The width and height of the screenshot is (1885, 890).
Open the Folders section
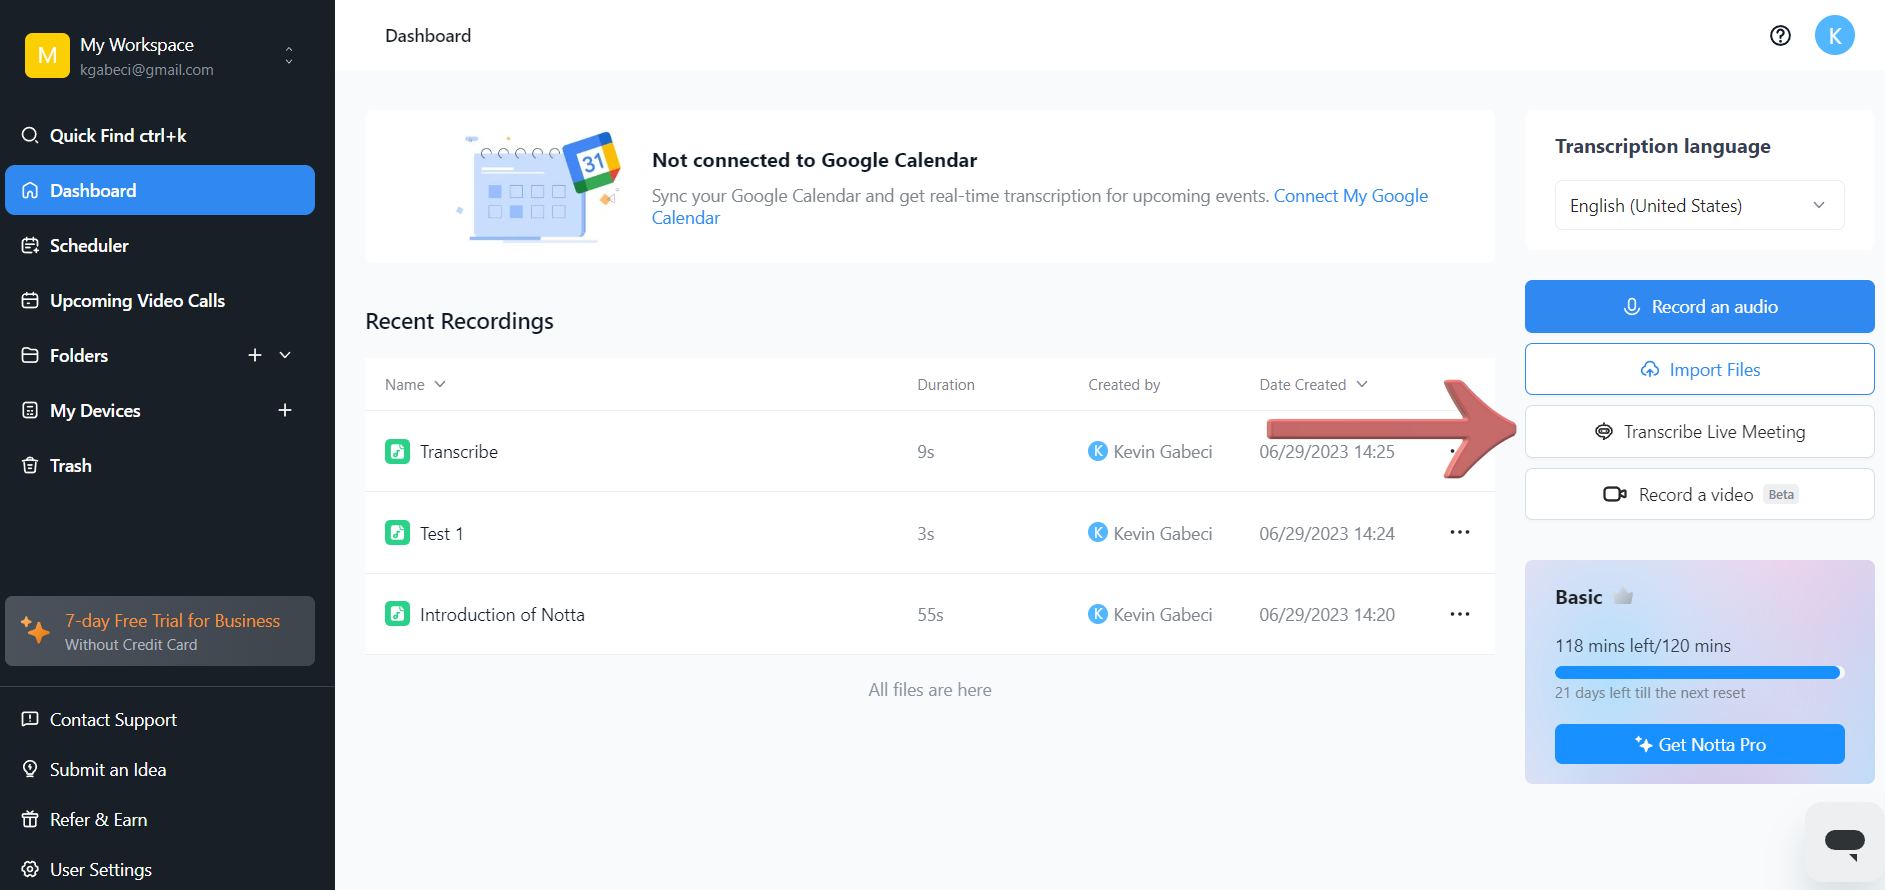(x=79, y=356)
